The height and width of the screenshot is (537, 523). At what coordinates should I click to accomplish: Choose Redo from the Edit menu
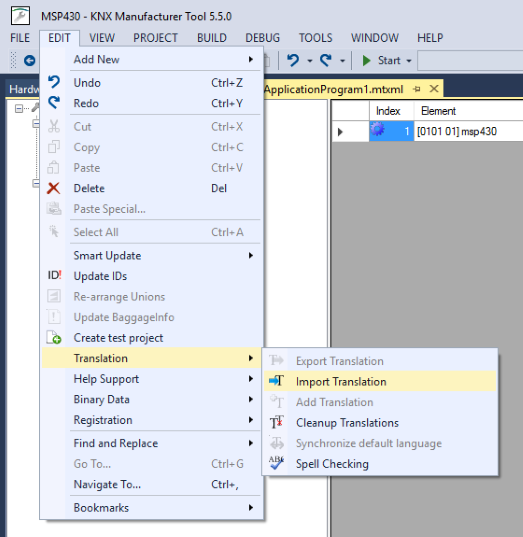pyautogui.click(x=151, y=103)
